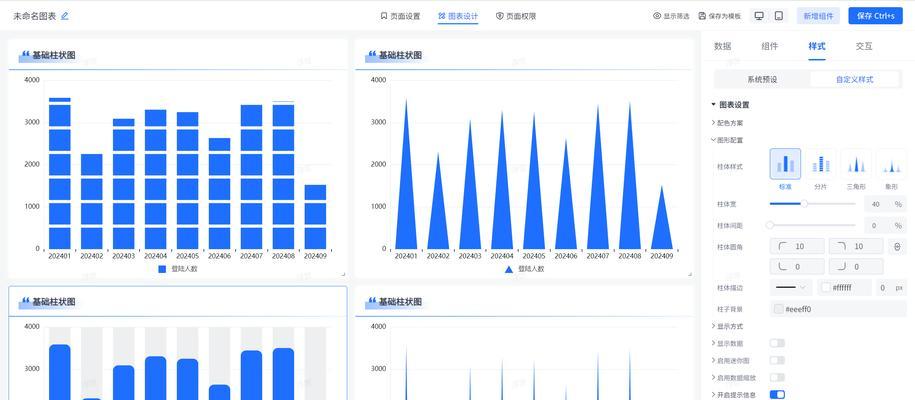This screenshot has height=400, width=915.
Task: Switch to tablet preview icon
Action: pyautogui.click(x=778, y=16)
